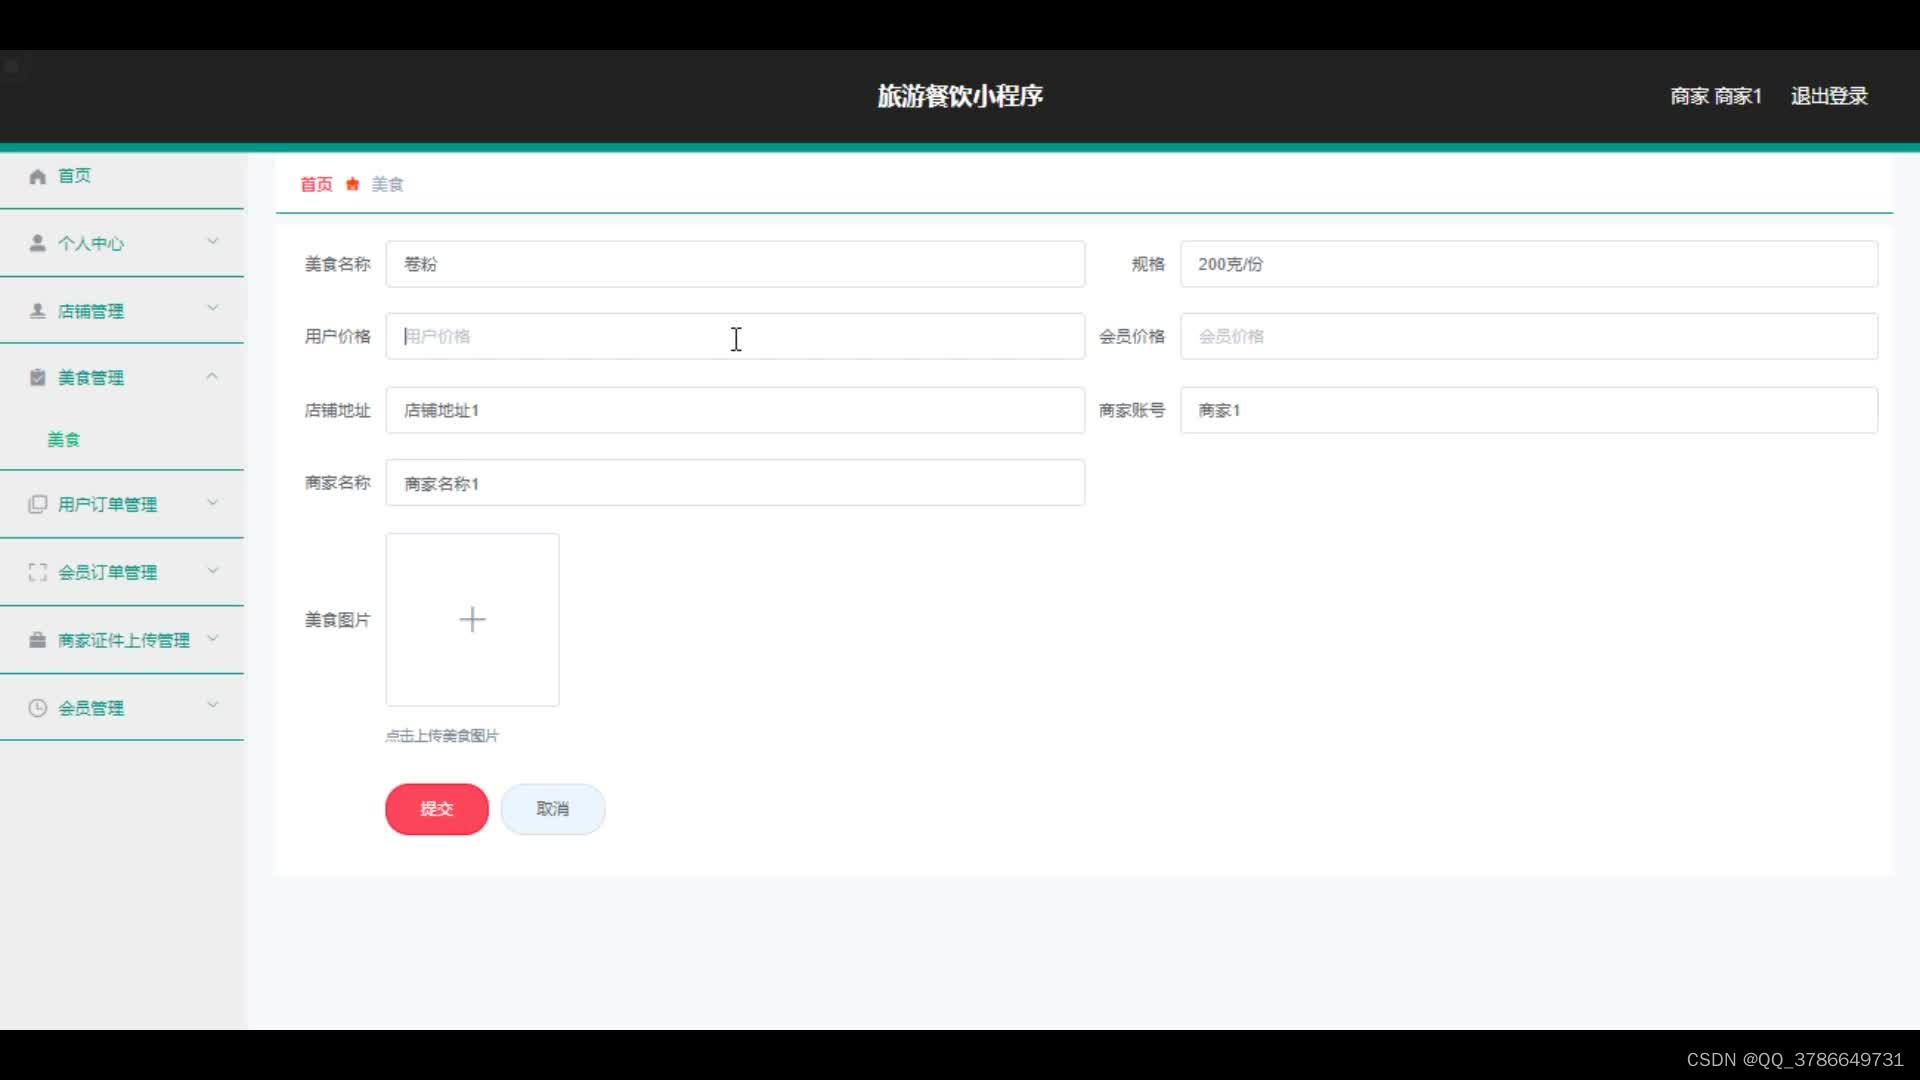This screenshot has width=1920, height=1080.
Task: Click 退出登录 to log out
Action: 1829,96
